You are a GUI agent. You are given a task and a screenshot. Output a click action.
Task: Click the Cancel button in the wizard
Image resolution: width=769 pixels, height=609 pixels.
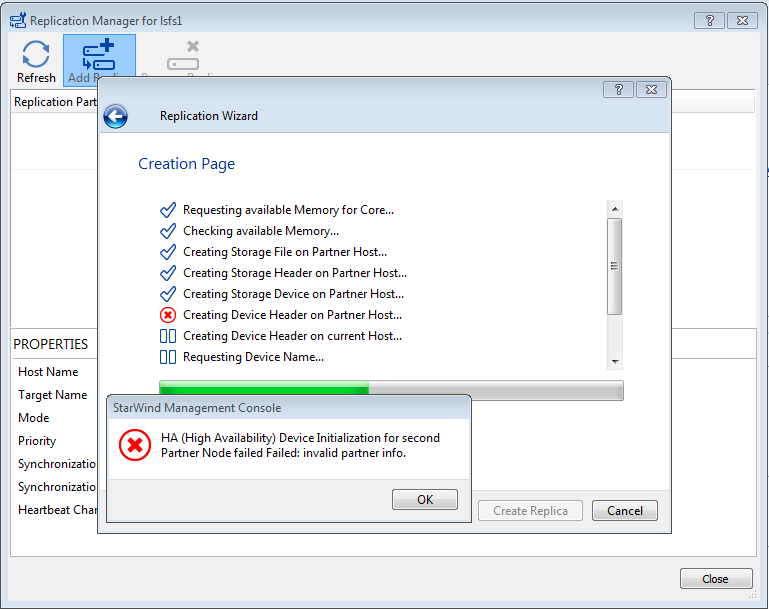tap(625, 511)
